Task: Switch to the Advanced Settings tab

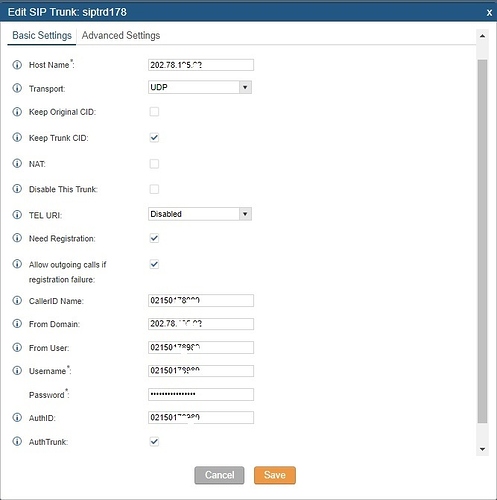Action: coord(121,35)
